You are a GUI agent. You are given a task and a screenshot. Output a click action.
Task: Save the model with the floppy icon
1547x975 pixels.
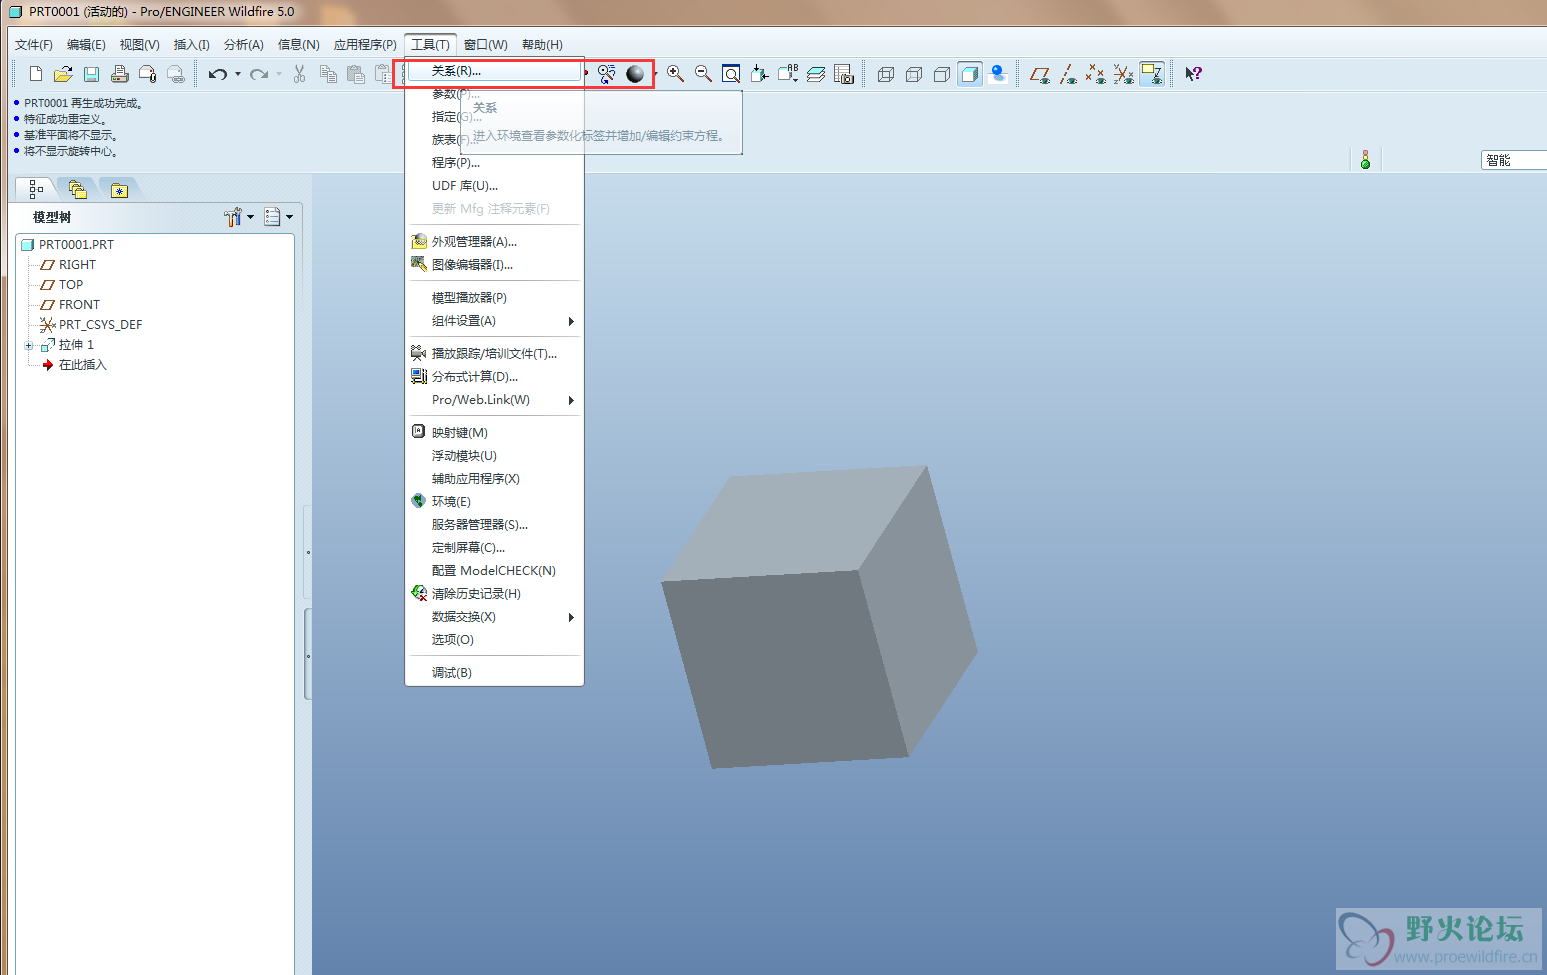click(91, 74)
